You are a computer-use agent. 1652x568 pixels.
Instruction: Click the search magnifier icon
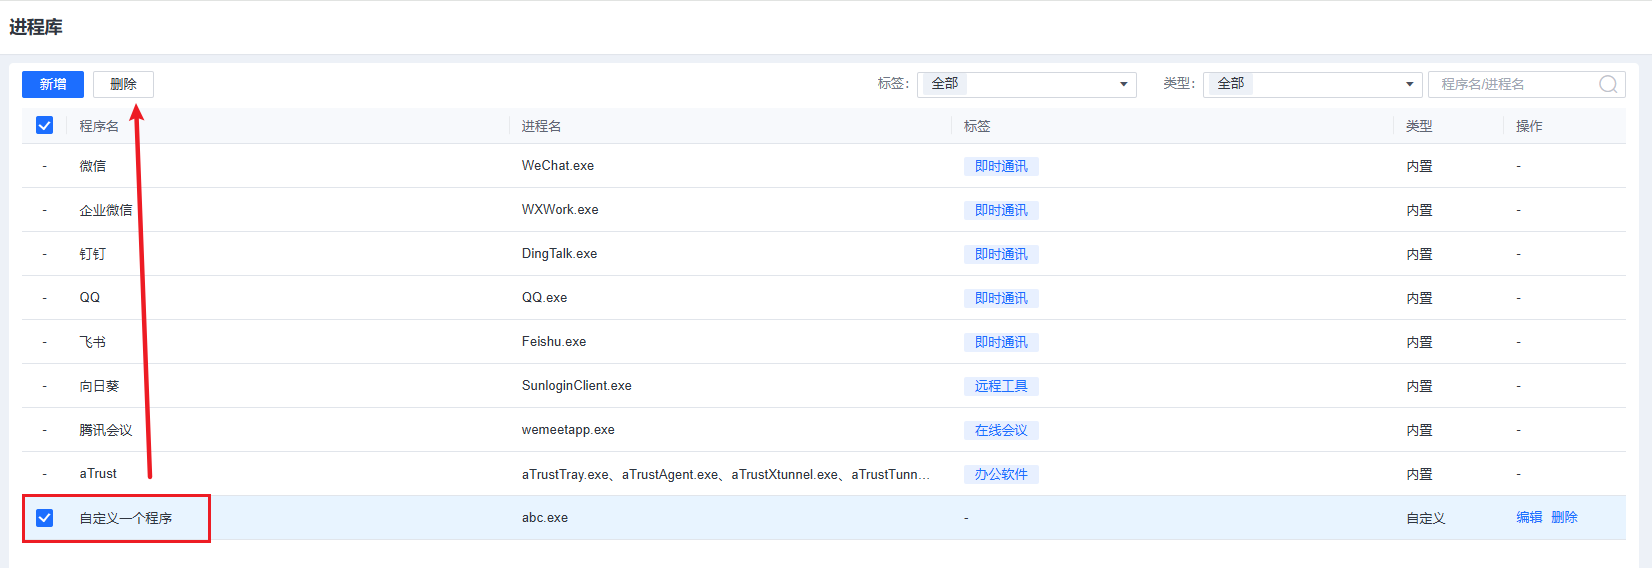tap(1608, 84)
